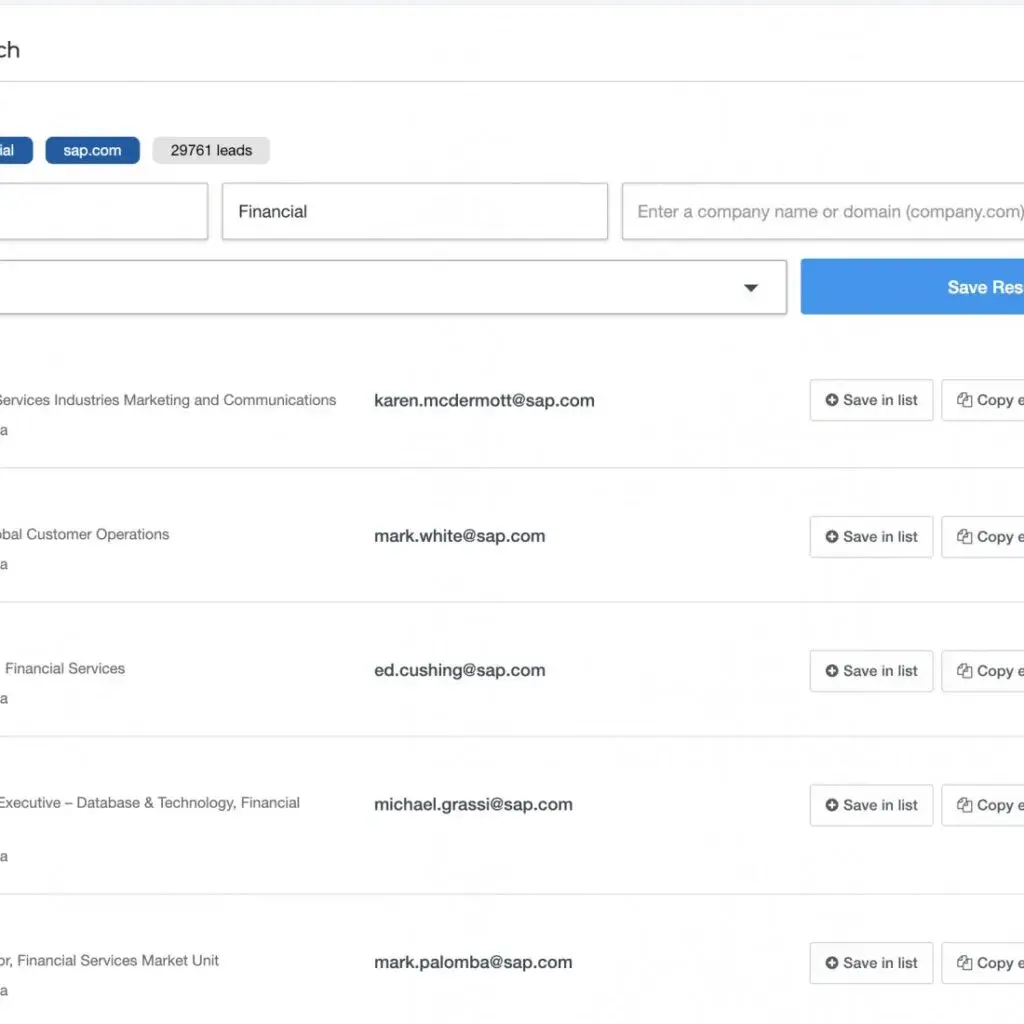The image size is (1024, 1024).
Task: Open the dropdown with the caret arrow
Action: [392, 287]
